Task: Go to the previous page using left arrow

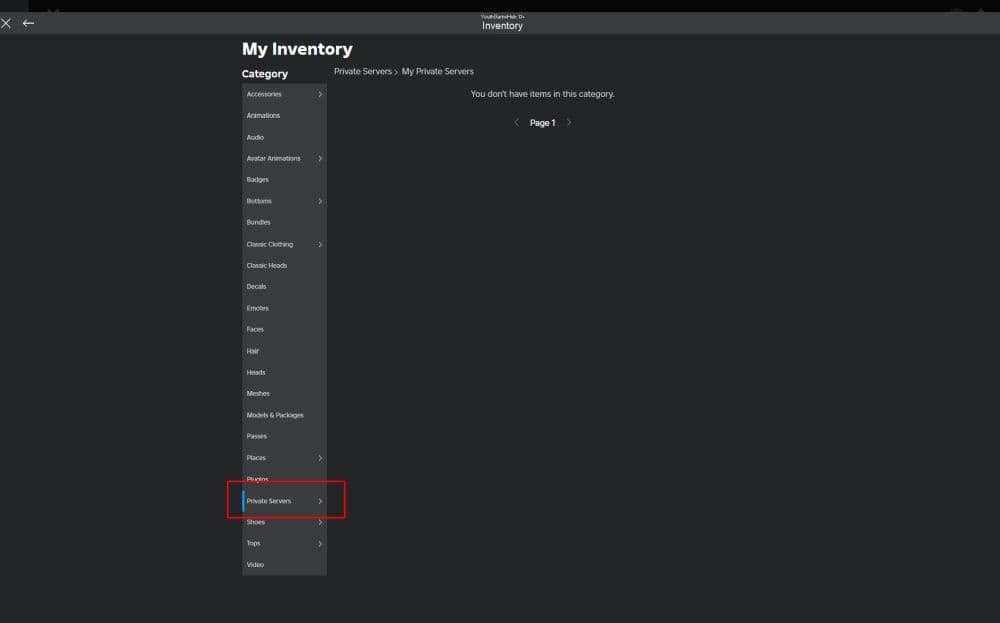Action: pos(516,122)
